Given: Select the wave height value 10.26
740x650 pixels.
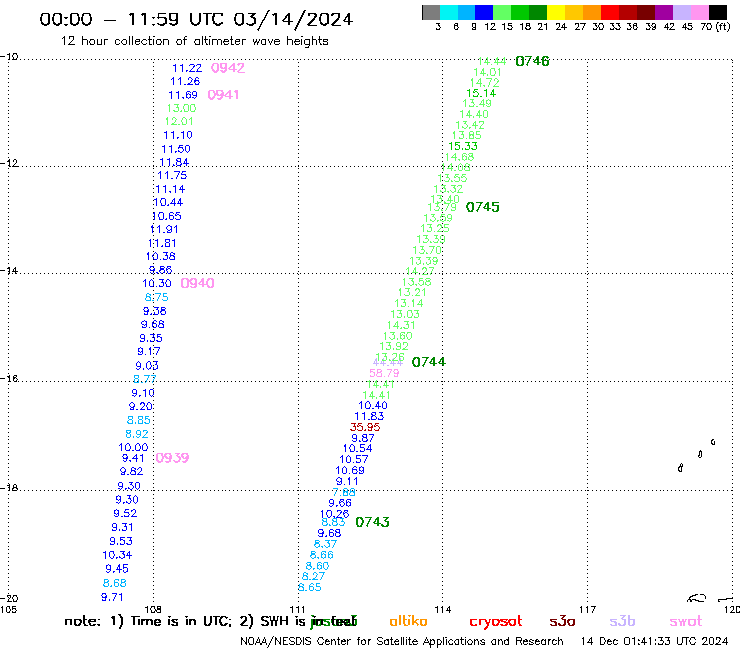Looking at the screenshot, I should (x=335, y=514).
